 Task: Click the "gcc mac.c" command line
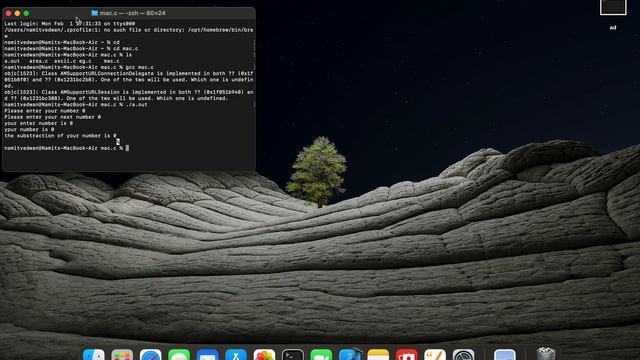[x=79, y=67]
